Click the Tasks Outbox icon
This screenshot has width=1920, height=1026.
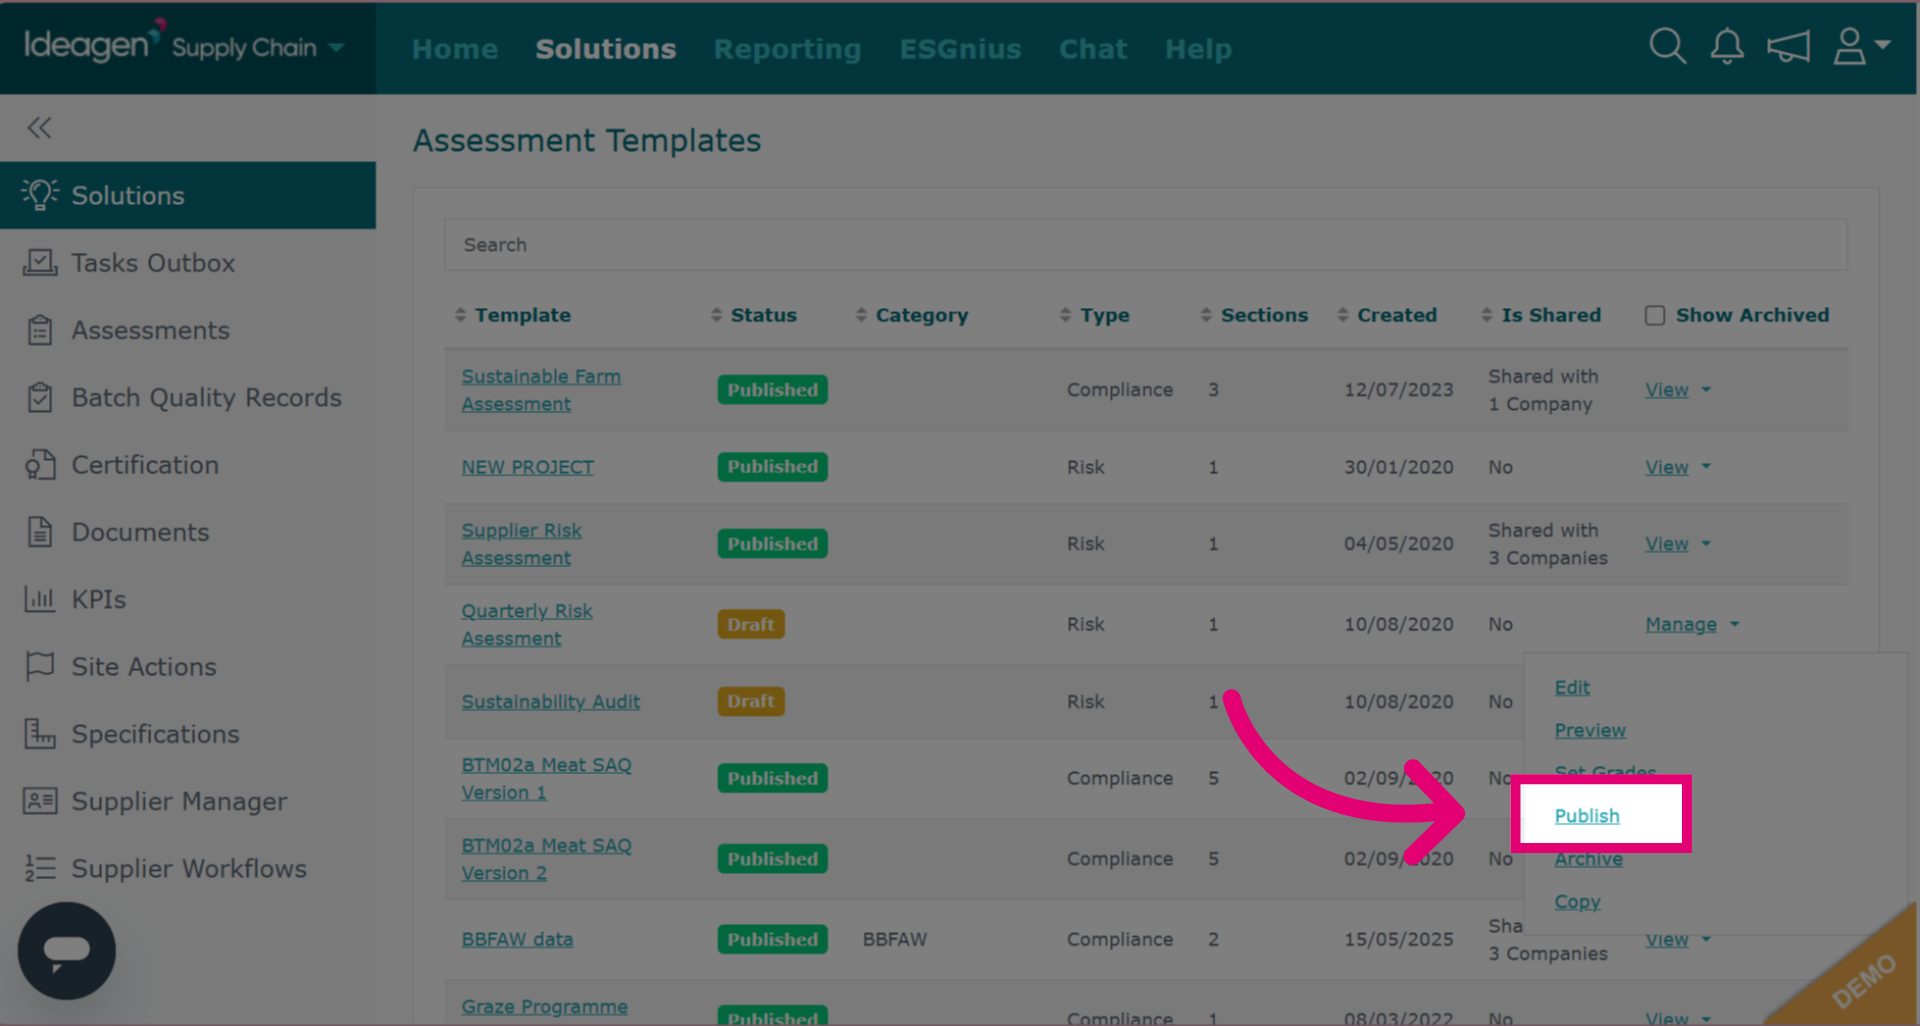[x=40, y=263]
